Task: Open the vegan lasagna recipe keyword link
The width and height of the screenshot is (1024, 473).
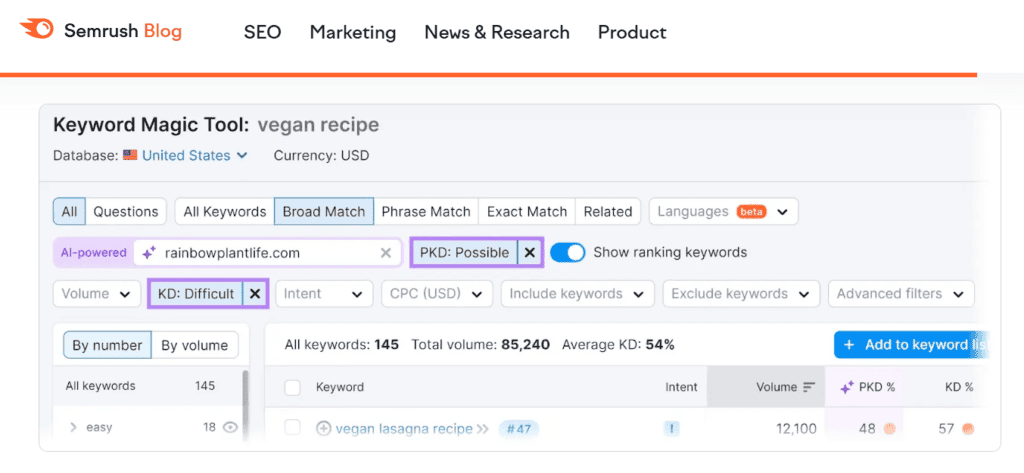Action: pyautogui.click(x=404, y=429)
